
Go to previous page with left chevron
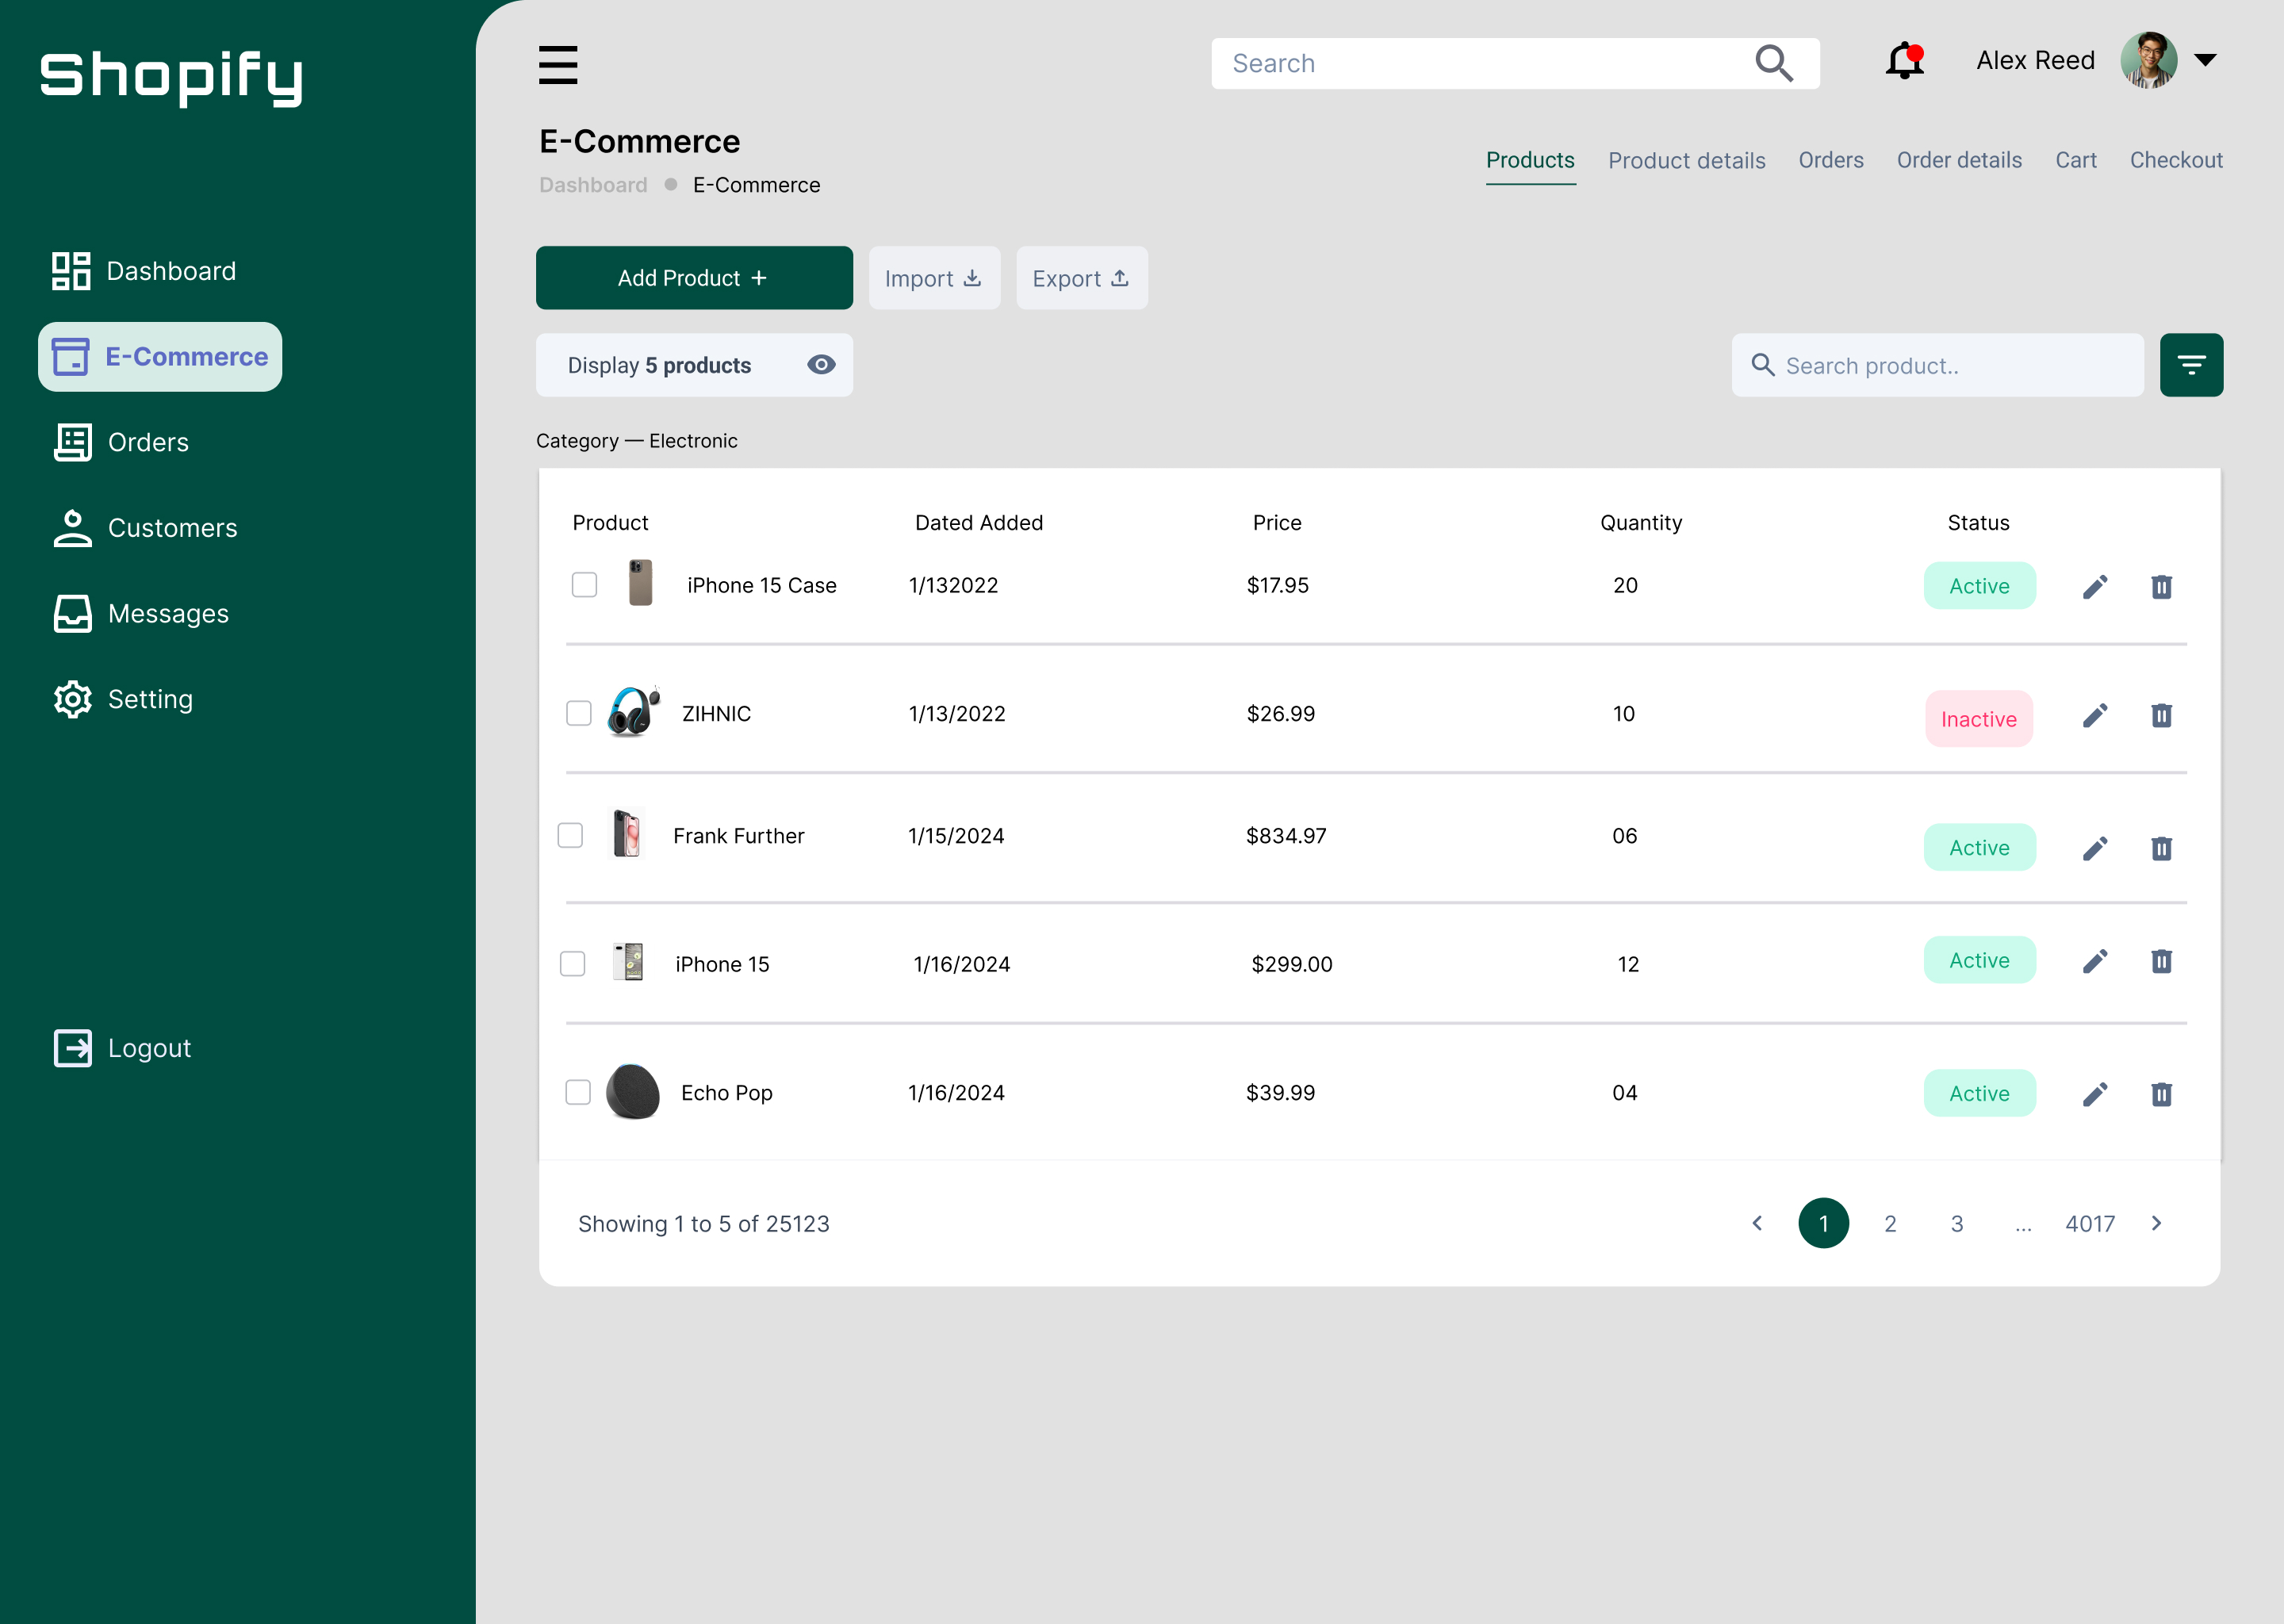(1757, 1223)
